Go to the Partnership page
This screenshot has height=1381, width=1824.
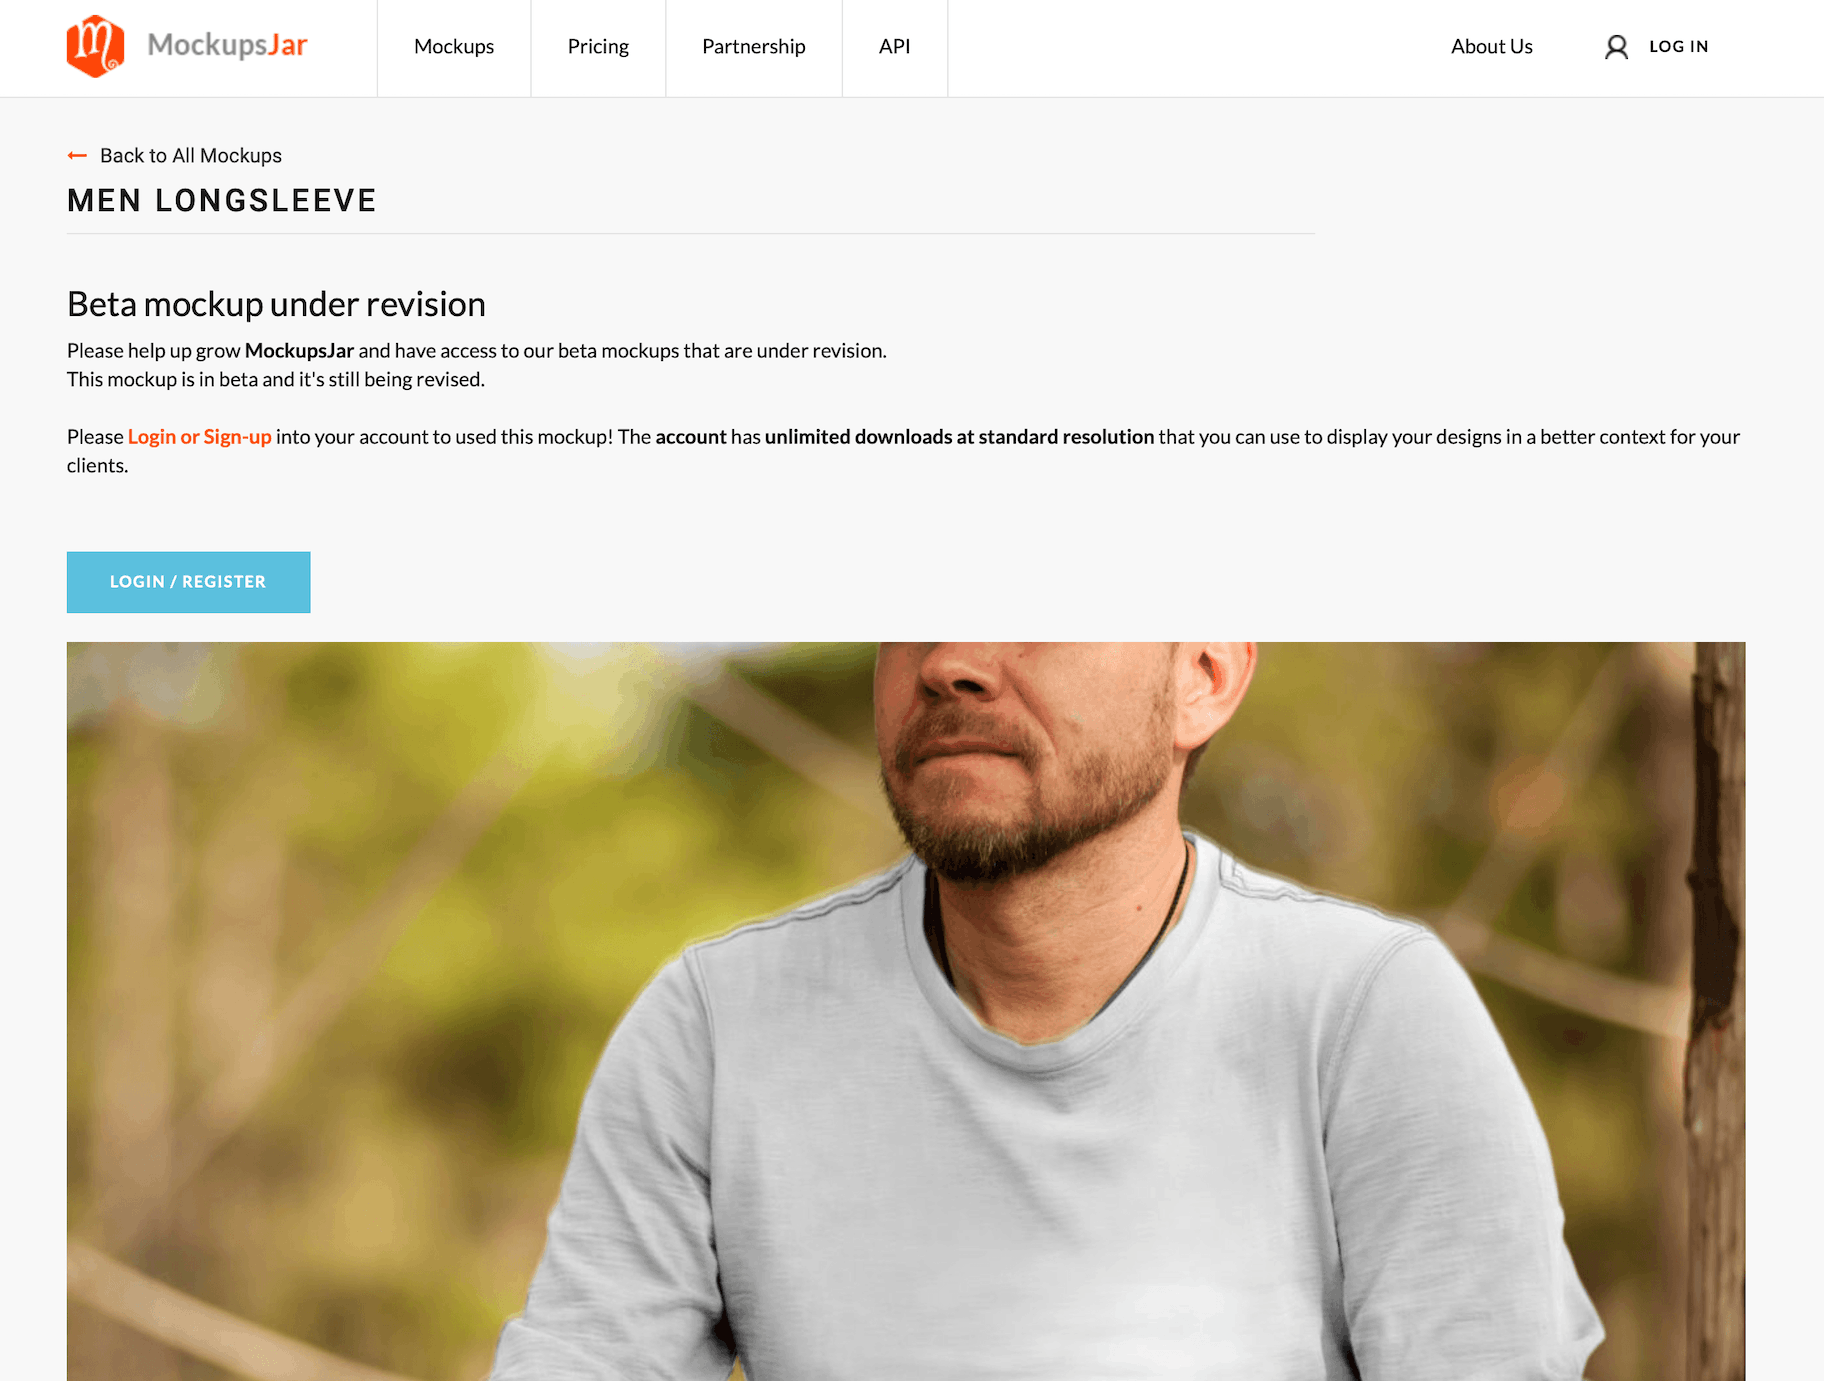754,47
